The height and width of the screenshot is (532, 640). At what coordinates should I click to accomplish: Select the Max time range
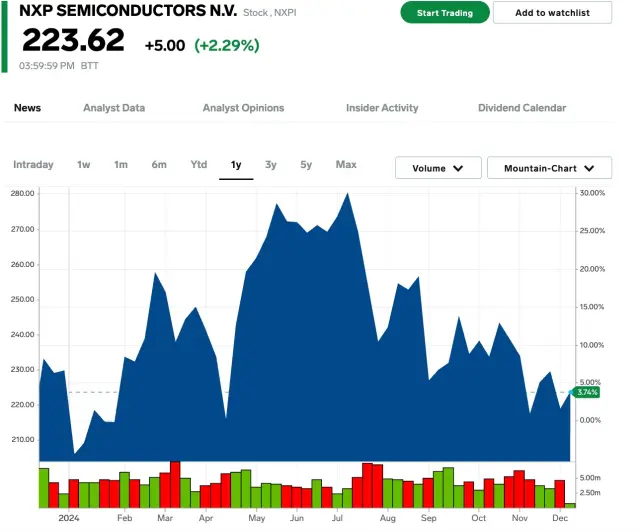[346, 165]
